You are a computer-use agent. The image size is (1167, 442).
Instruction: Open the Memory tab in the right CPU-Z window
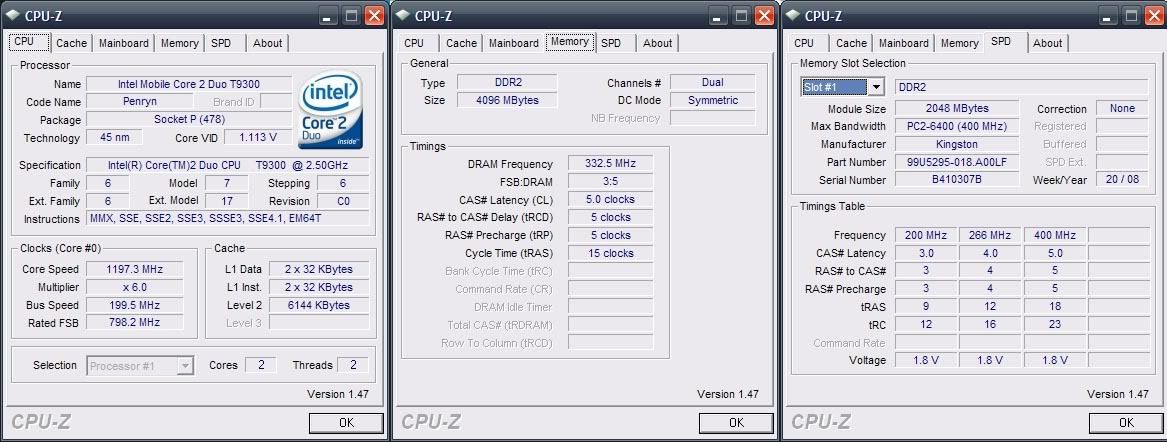[959, 43]
